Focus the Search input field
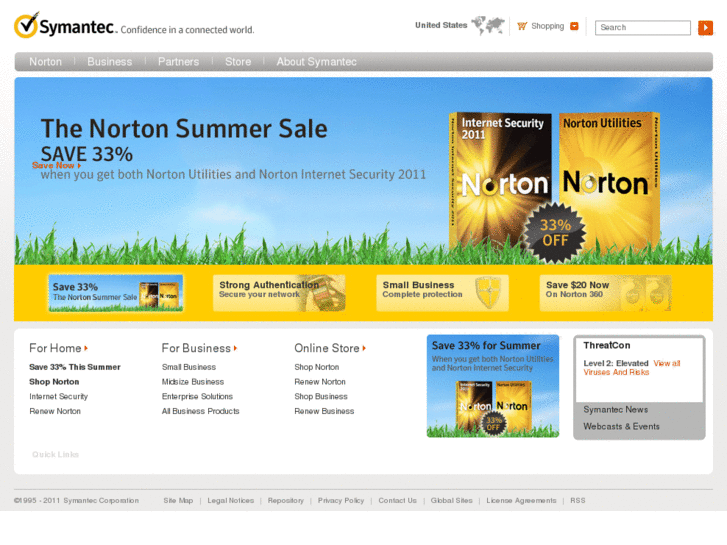The image size is (727, 545). tap(643, 28)
